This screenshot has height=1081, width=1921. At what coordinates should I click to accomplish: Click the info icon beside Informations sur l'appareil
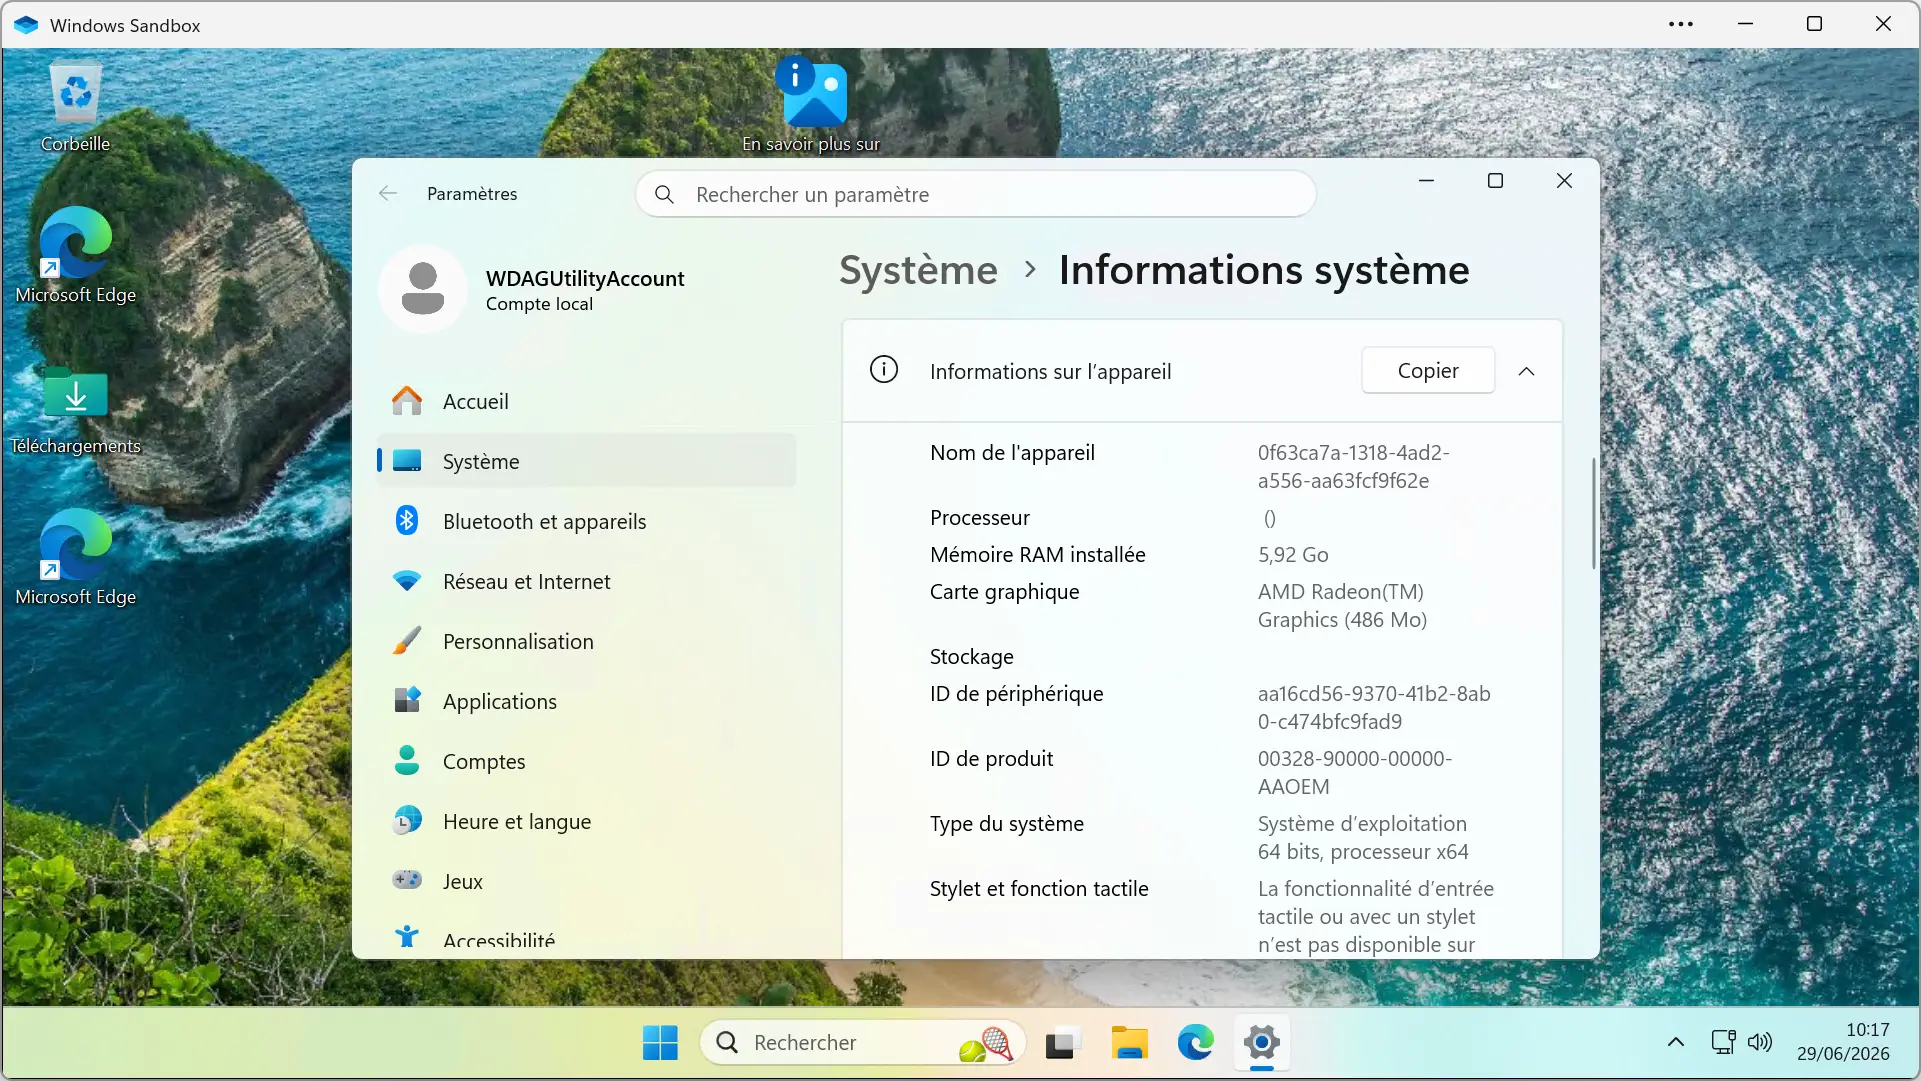pyautogui.click(x=884, y=370)
